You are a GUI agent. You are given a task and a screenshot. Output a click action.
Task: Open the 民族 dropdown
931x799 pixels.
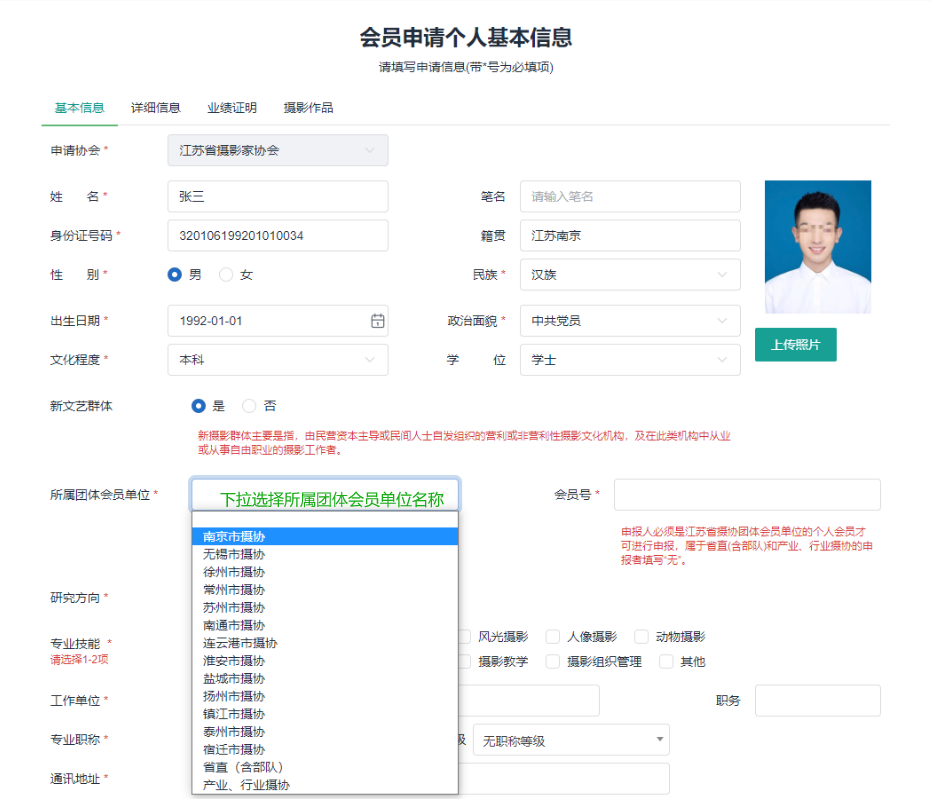coord(629,273)
